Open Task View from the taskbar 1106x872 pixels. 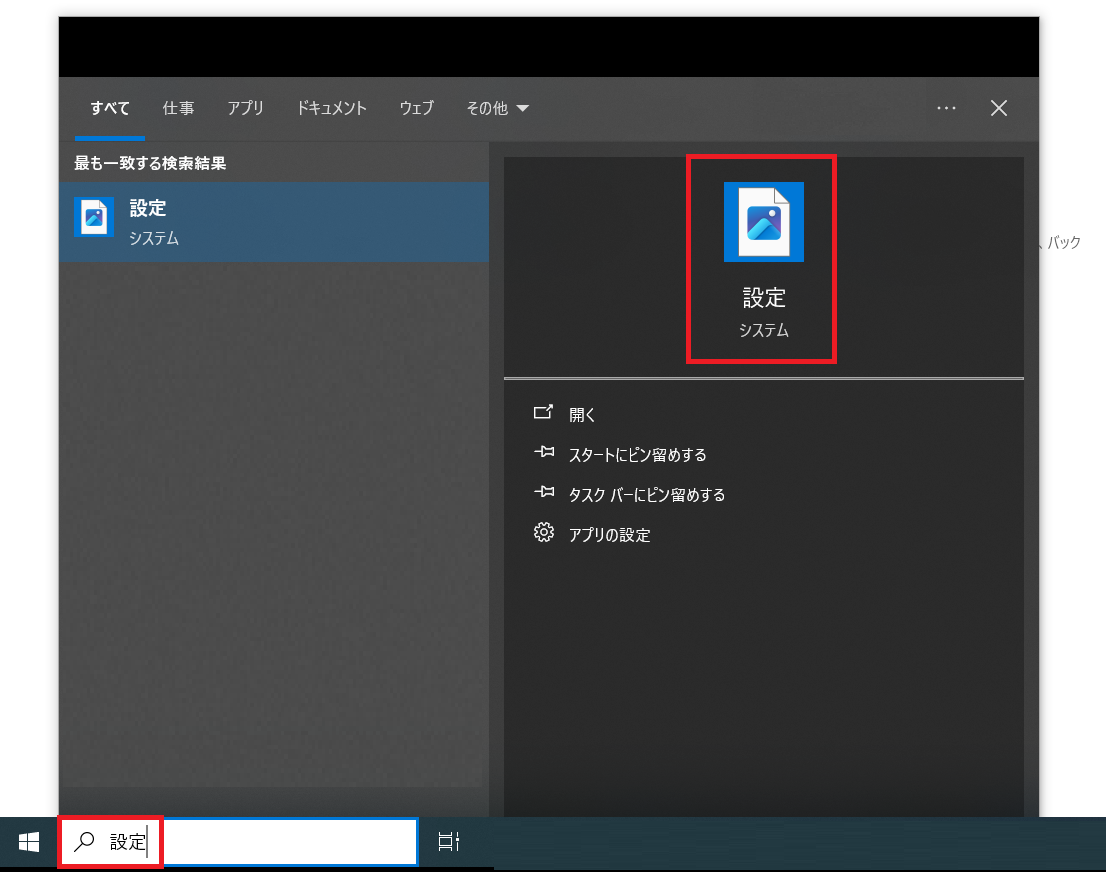coord(449,841)
